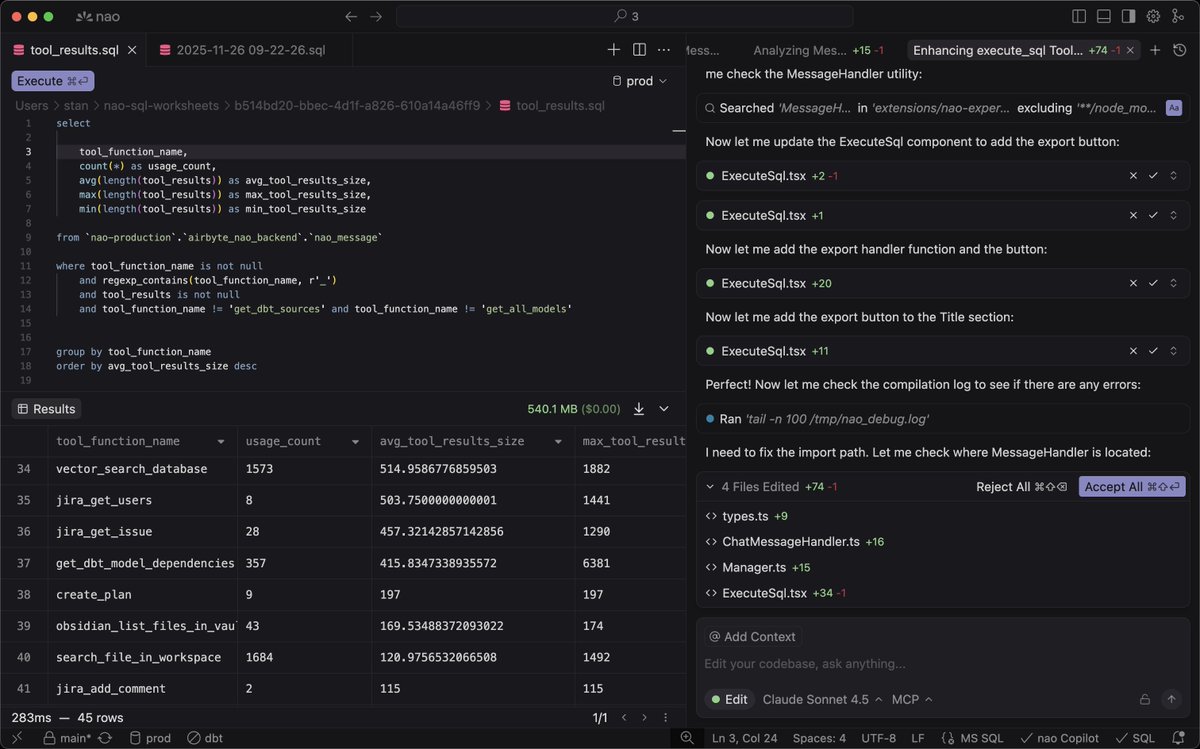The width and height of the screenshot is (1200, 749).
Task: Select cell 'jira_get_users'
Action: tap(142, 500)
